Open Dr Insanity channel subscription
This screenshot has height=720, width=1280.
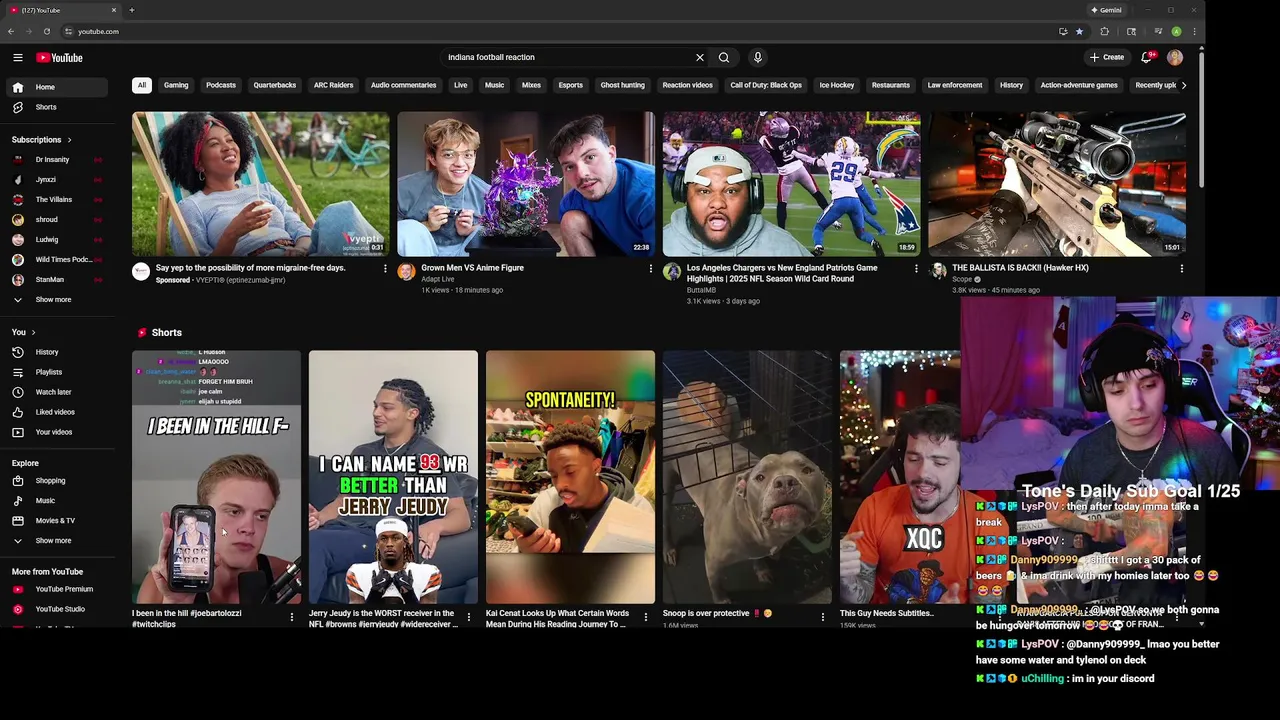(x=55, y=160)
